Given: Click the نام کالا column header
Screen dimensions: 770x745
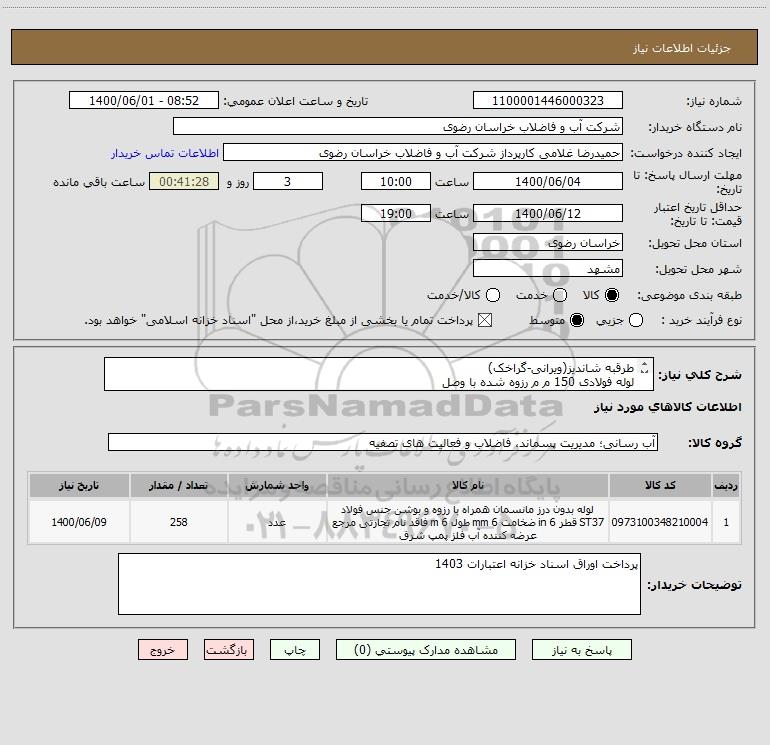Looking at the screenshot, I should click(x=468, y=485).
